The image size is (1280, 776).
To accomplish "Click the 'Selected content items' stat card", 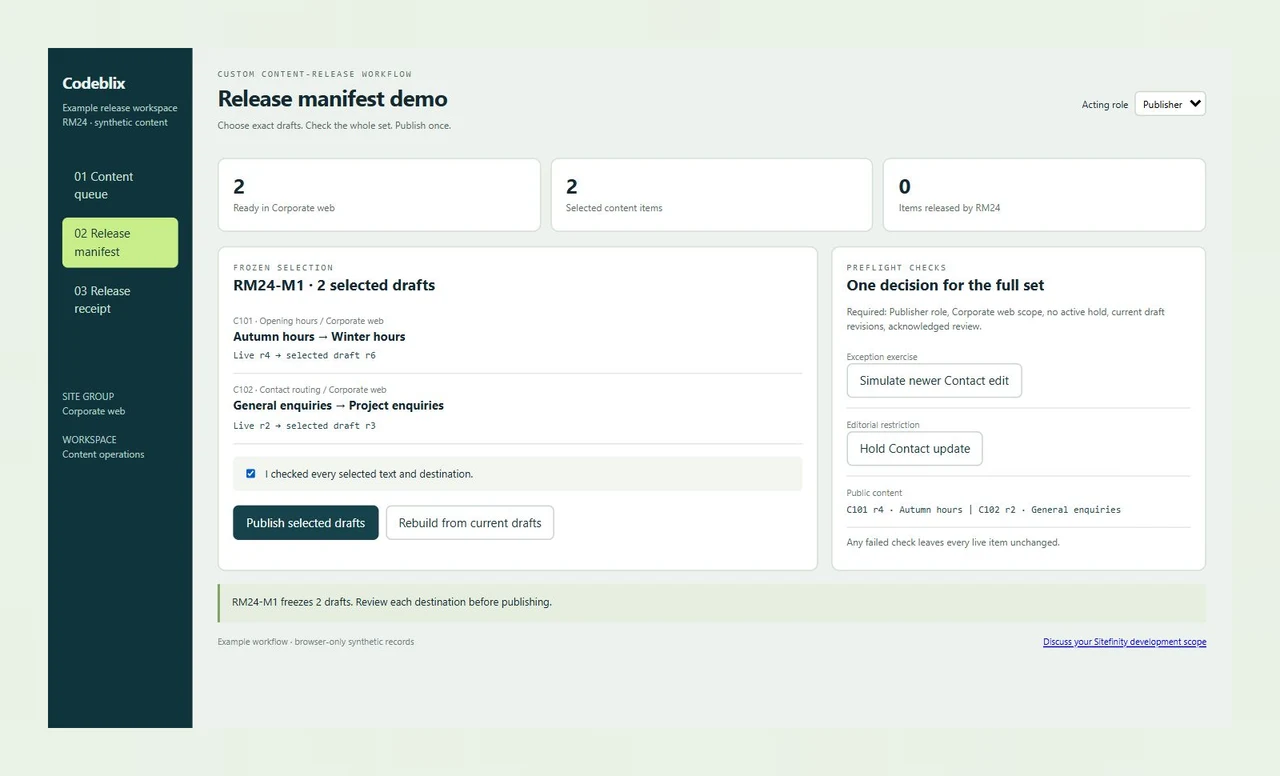I will click(711, 195).
